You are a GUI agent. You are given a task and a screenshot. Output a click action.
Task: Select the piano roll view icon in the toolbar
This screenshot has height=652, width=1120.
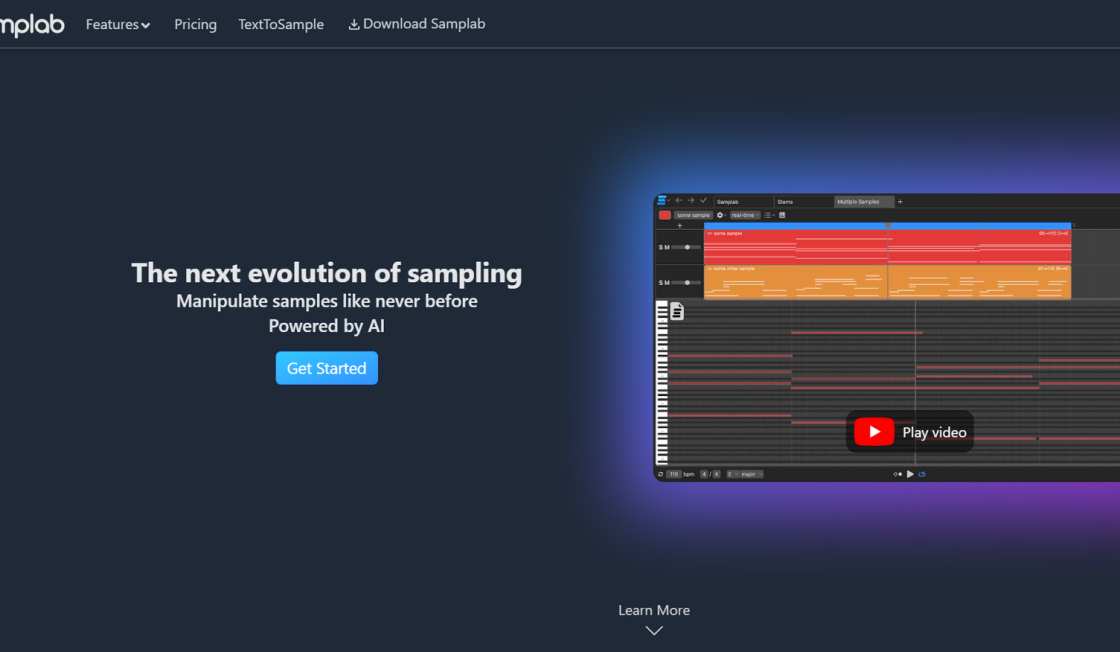click(767, 215)
